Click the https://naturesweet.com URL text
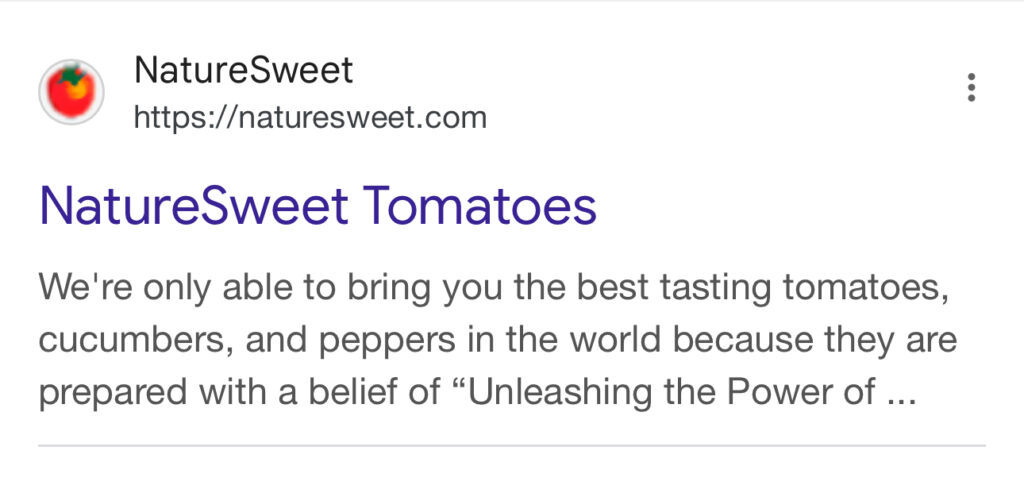The image size is (1024, 489). pyautogui.click(x=310, y=118)
